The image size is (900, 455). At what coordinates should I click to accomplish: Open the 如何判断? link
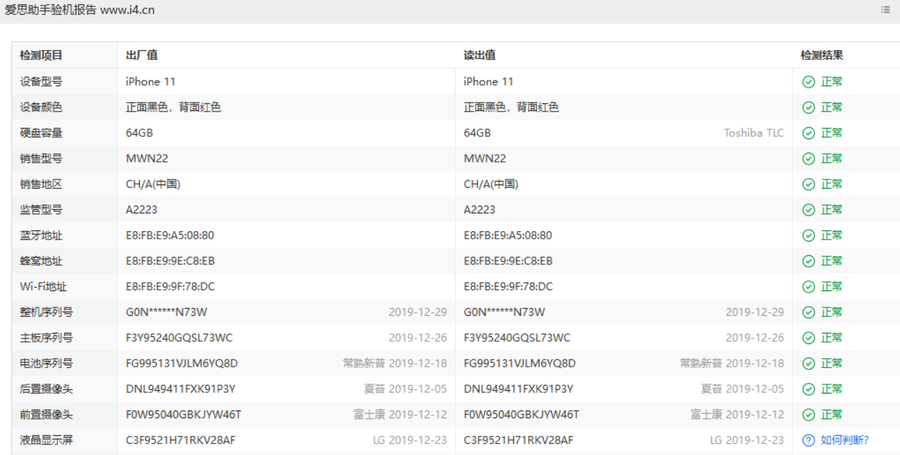pos(844,440)
